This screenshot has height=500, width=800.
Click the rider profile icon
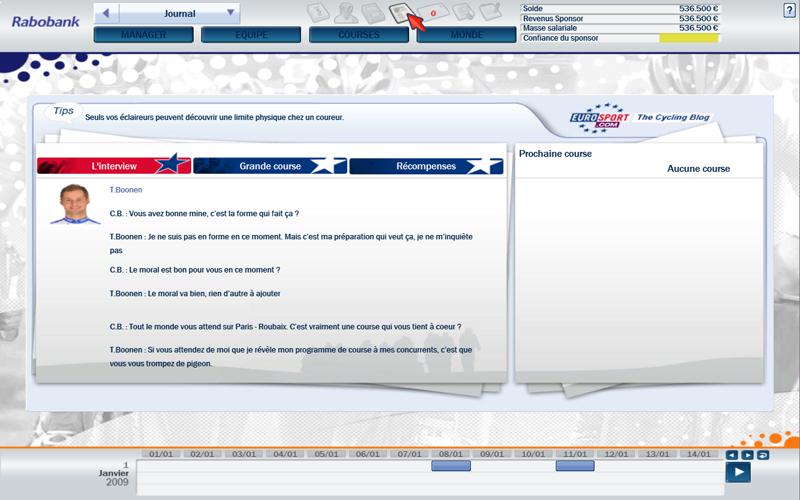345,13
